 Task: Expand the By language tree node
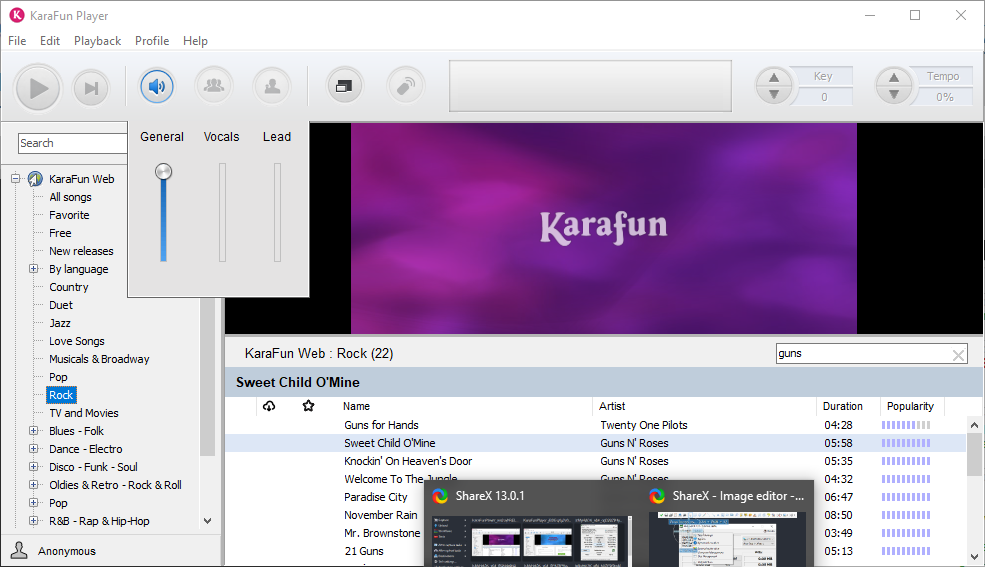34,269
